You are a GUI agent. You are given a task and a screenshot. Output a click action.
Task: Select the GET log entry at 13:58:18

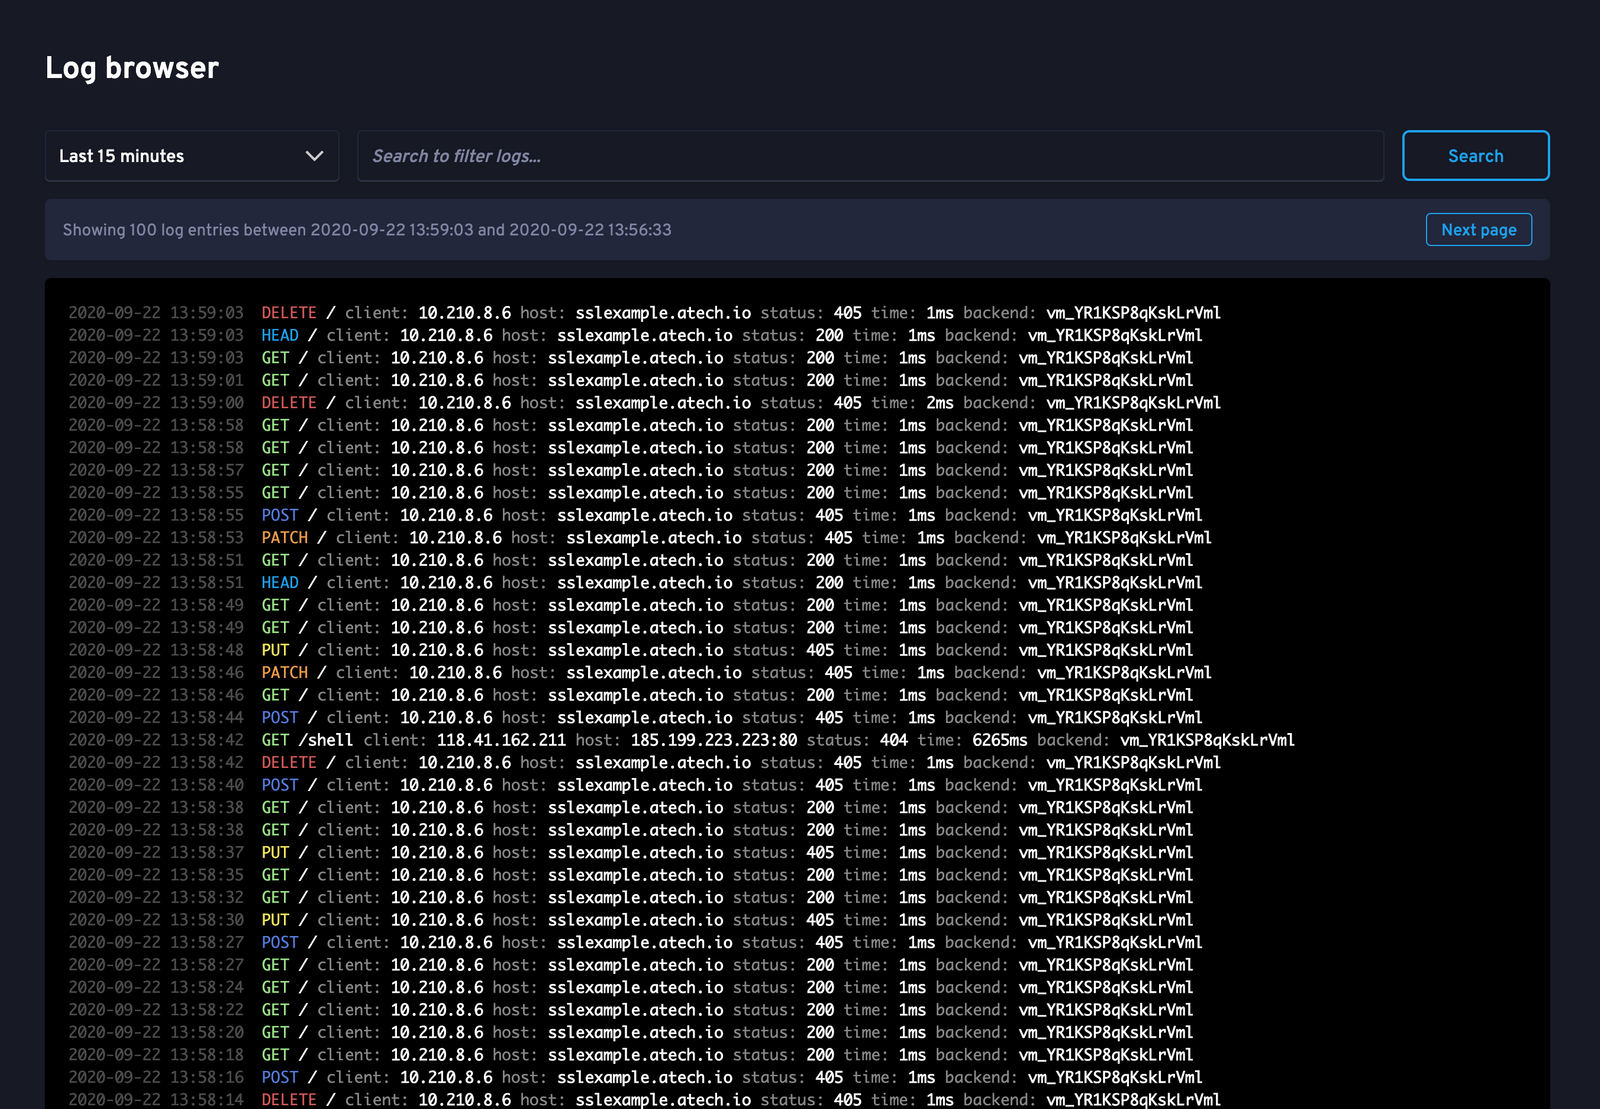click(631, 1055)
